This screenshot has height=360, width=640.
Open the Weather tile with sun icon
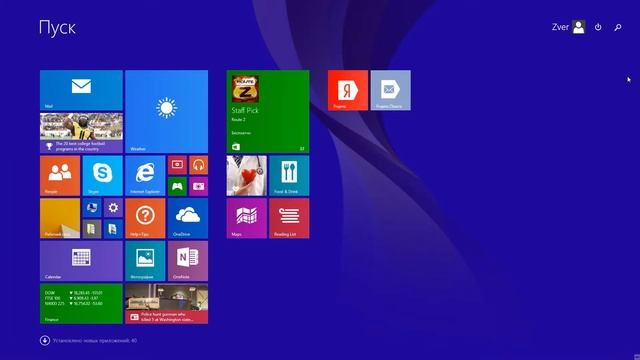[x=167, y=111]
